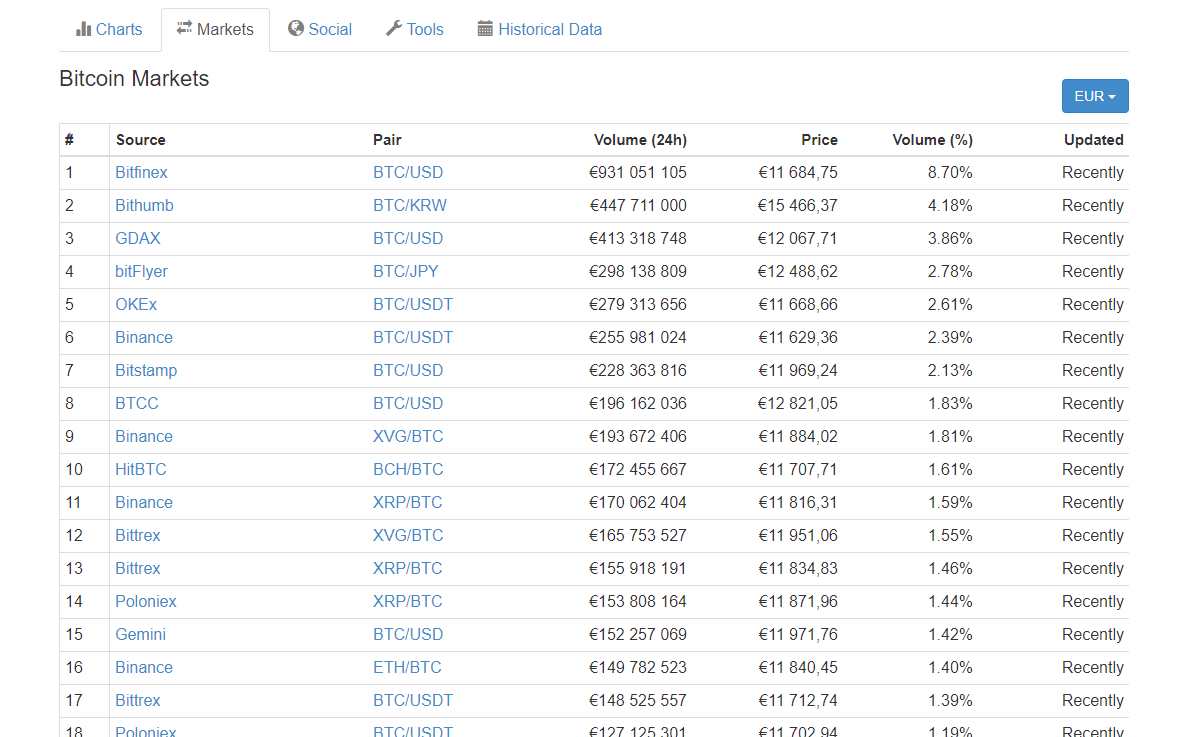Click the bar chart icon on Charts tab
This screenshot has width=1183, height=737.
click(84, 29)
